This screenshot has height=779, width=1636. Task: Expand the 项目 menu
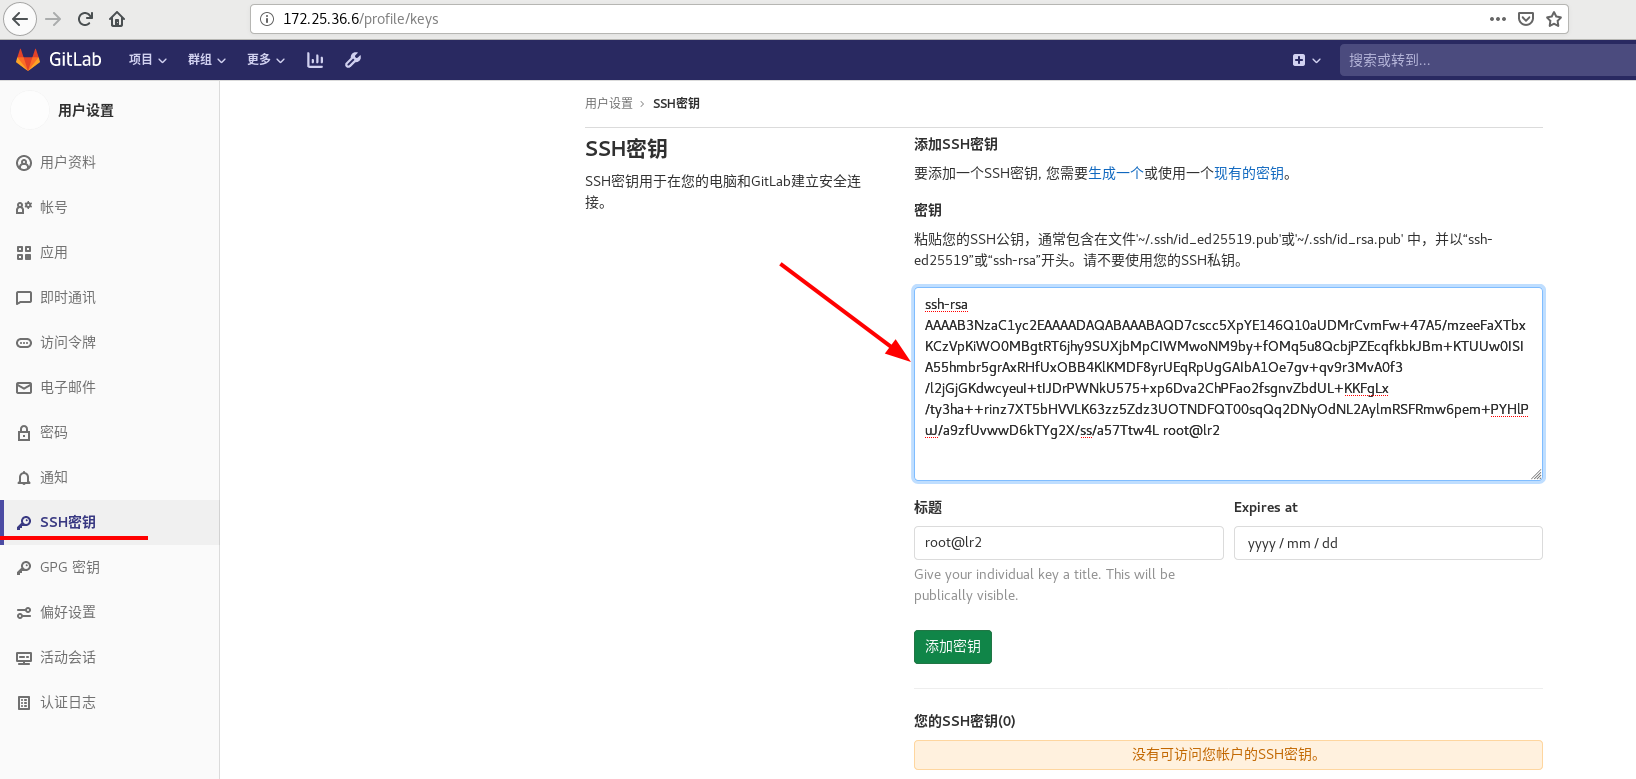[148, 60]
